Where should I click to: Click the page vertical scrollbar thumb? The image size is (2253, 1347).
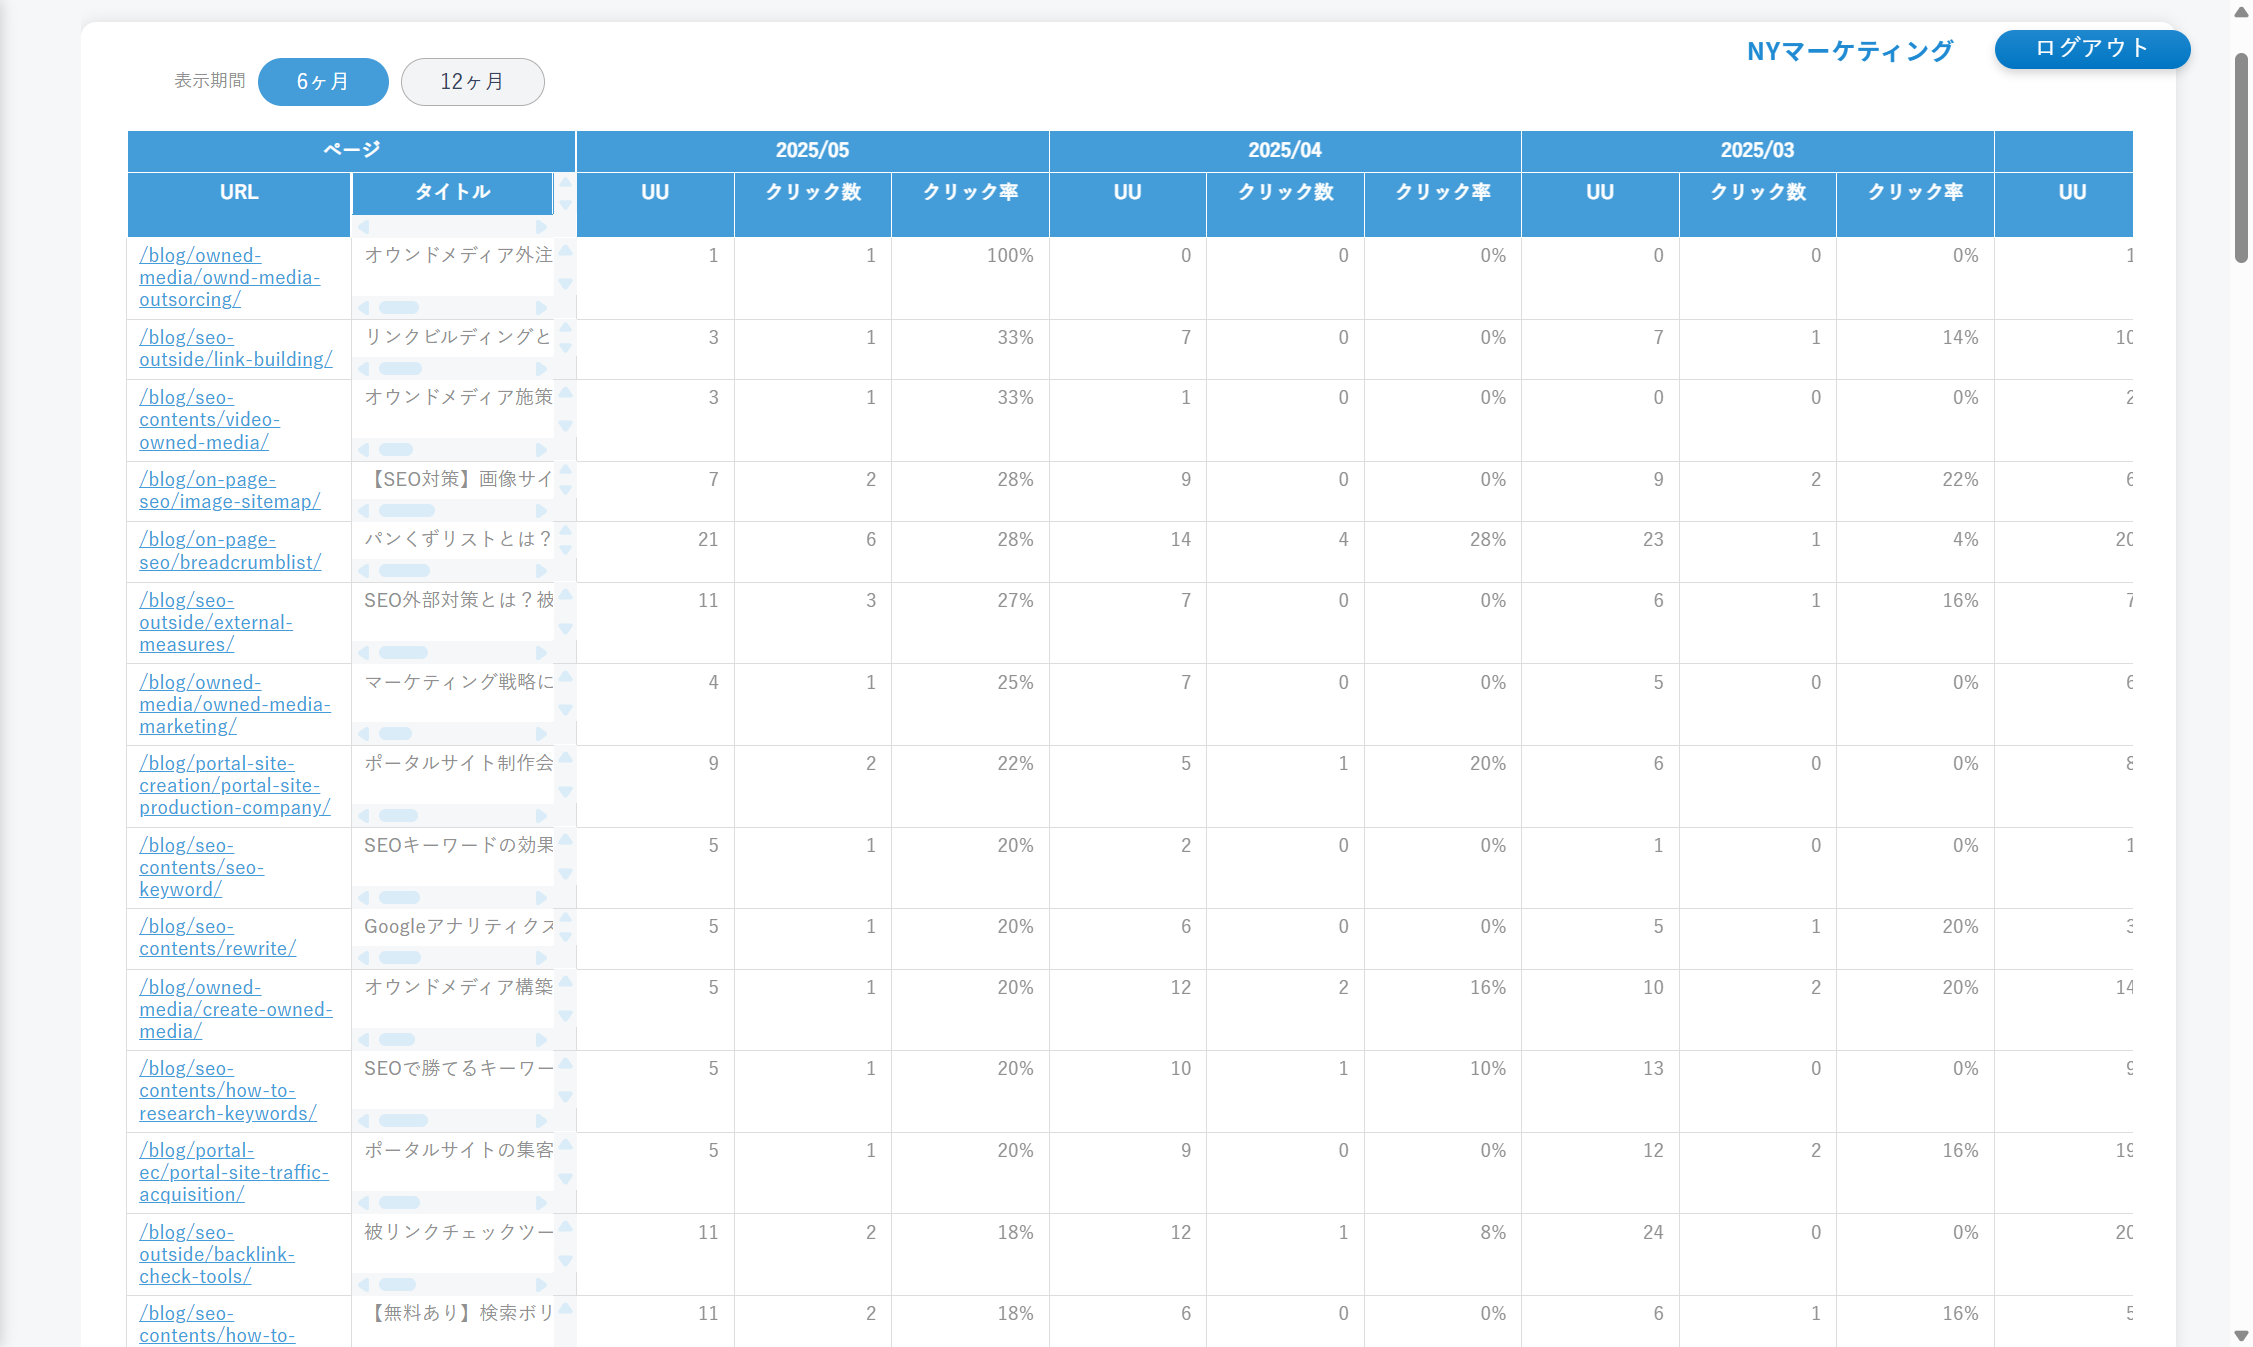click(x=2241, y=158)
